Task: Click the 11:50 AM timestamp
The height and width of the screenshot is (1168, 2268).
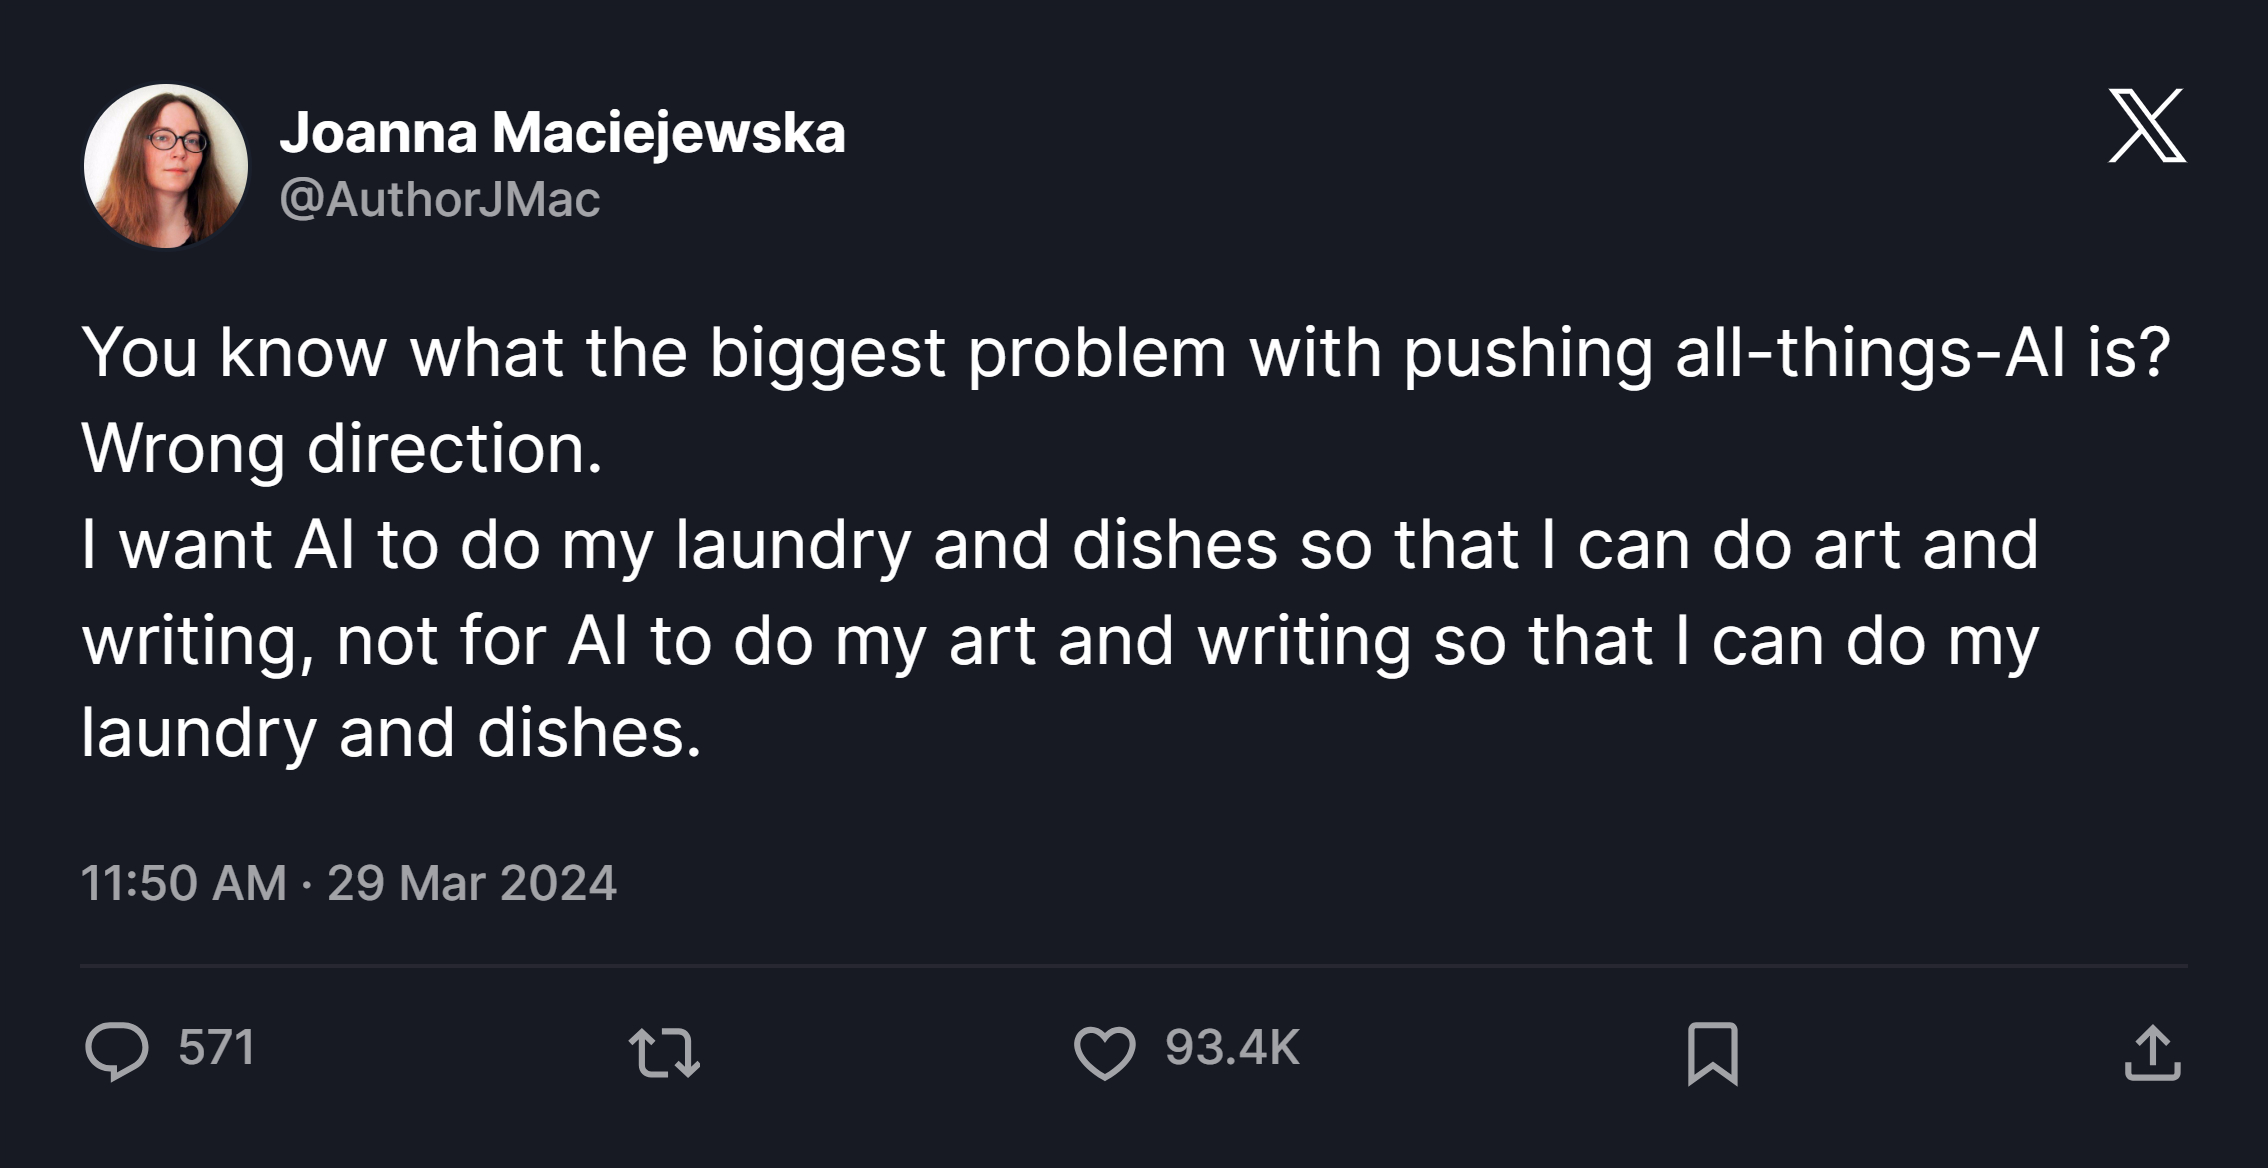Action: (183, 883)
